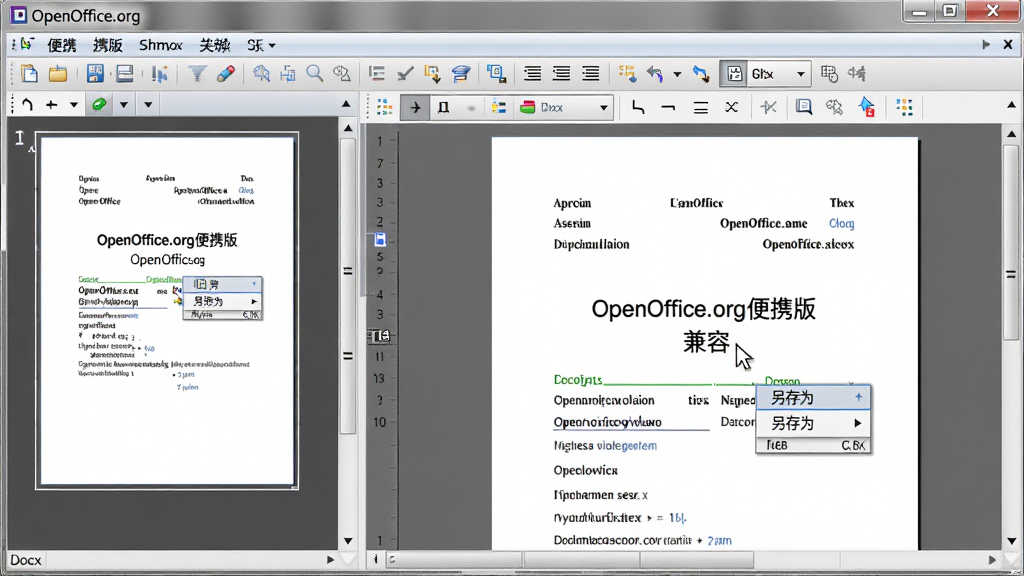Open 另存为 submenu entry with arrow
1024x576 pixels.
coord(813,423)
